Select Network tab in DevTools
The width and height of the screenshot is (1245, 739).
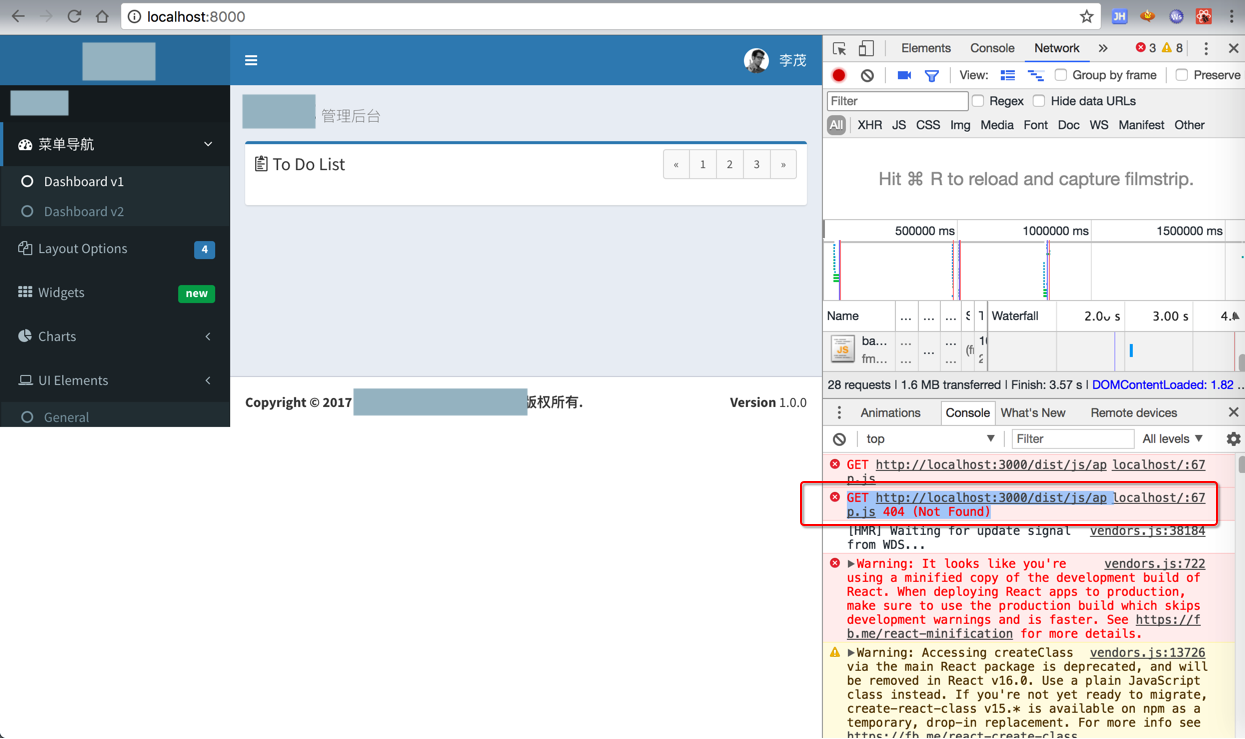click(x=1057, y=48)
